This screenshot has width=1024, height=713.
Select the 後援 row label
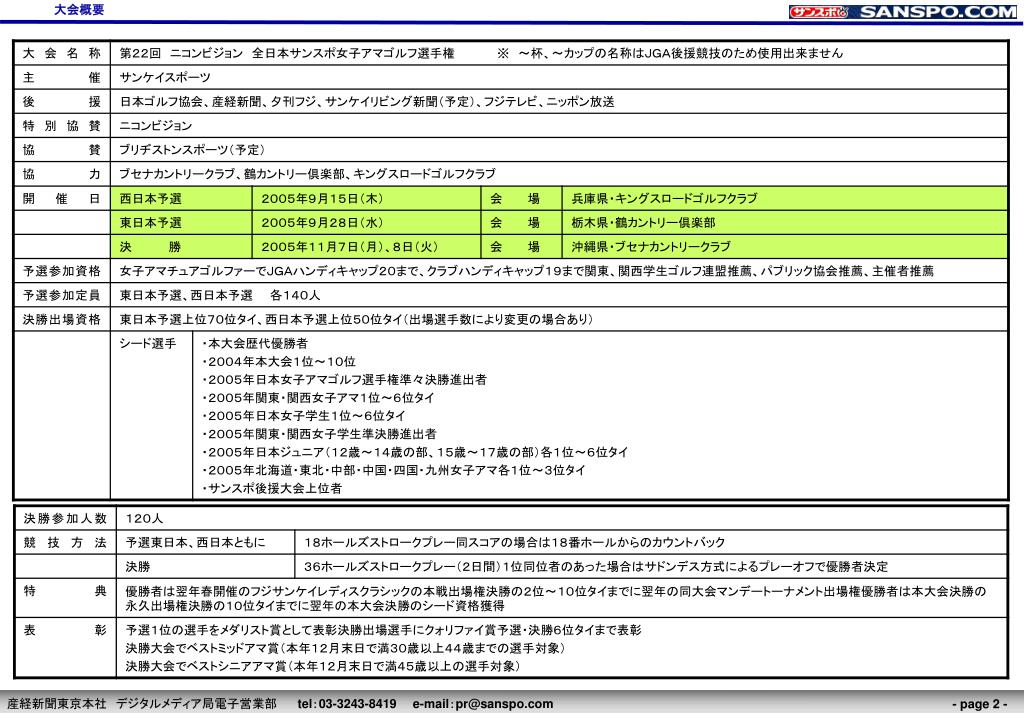point(62,102)
